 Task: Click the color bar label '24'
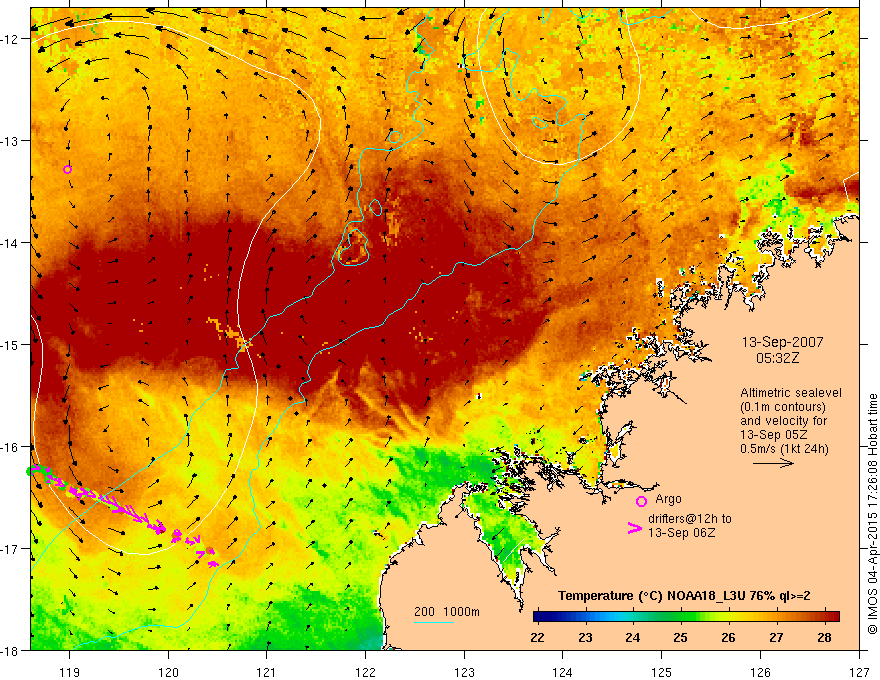coord(633,638)
